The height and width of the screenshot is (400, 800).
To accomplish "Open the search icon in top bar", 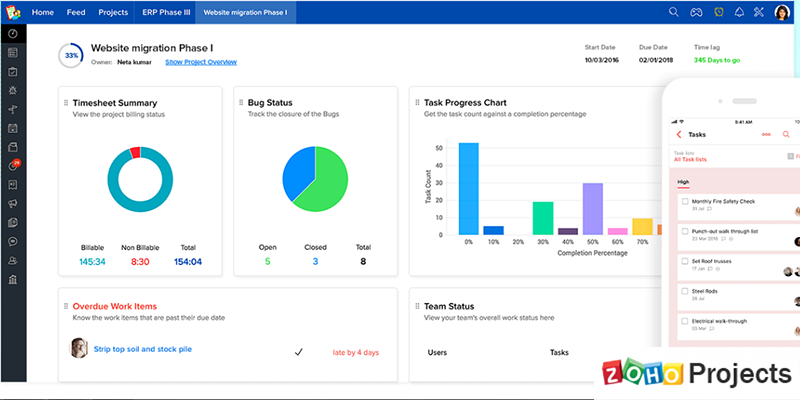I will [x=673, y=12].
